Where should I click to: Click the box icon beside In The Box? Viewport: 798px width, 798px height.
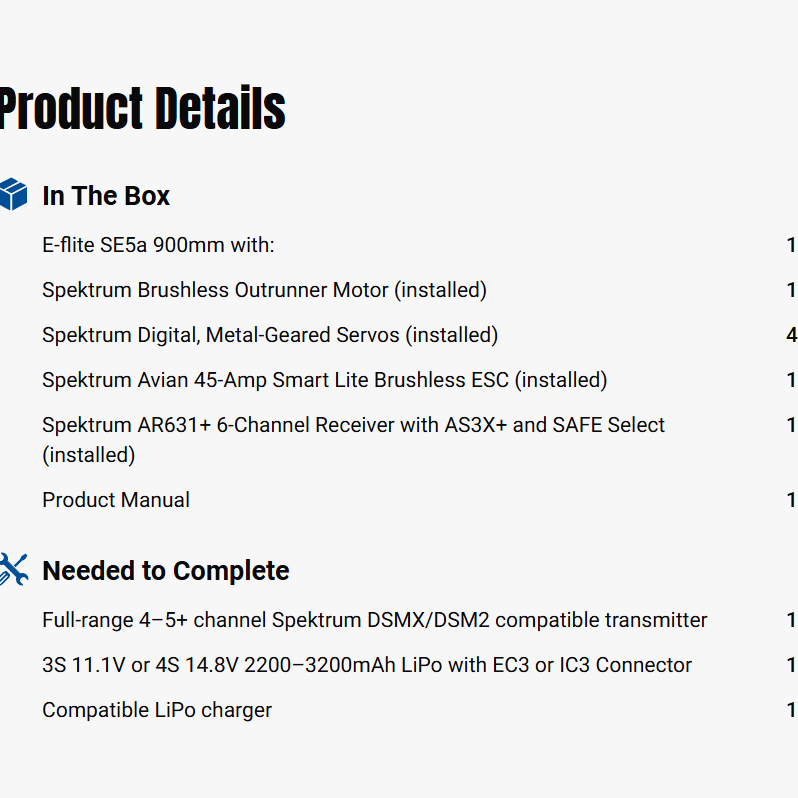[13, 194]
